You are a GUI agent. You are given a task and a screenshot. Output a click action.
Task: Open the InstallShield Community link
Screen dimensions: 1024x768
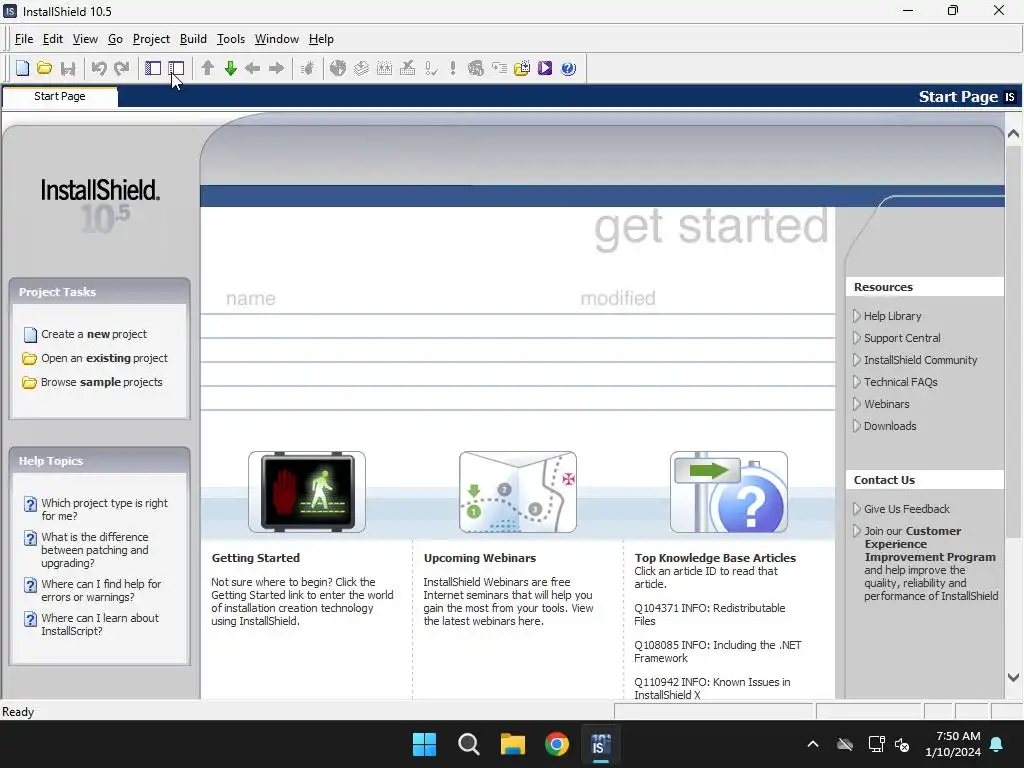pos(920,360)
